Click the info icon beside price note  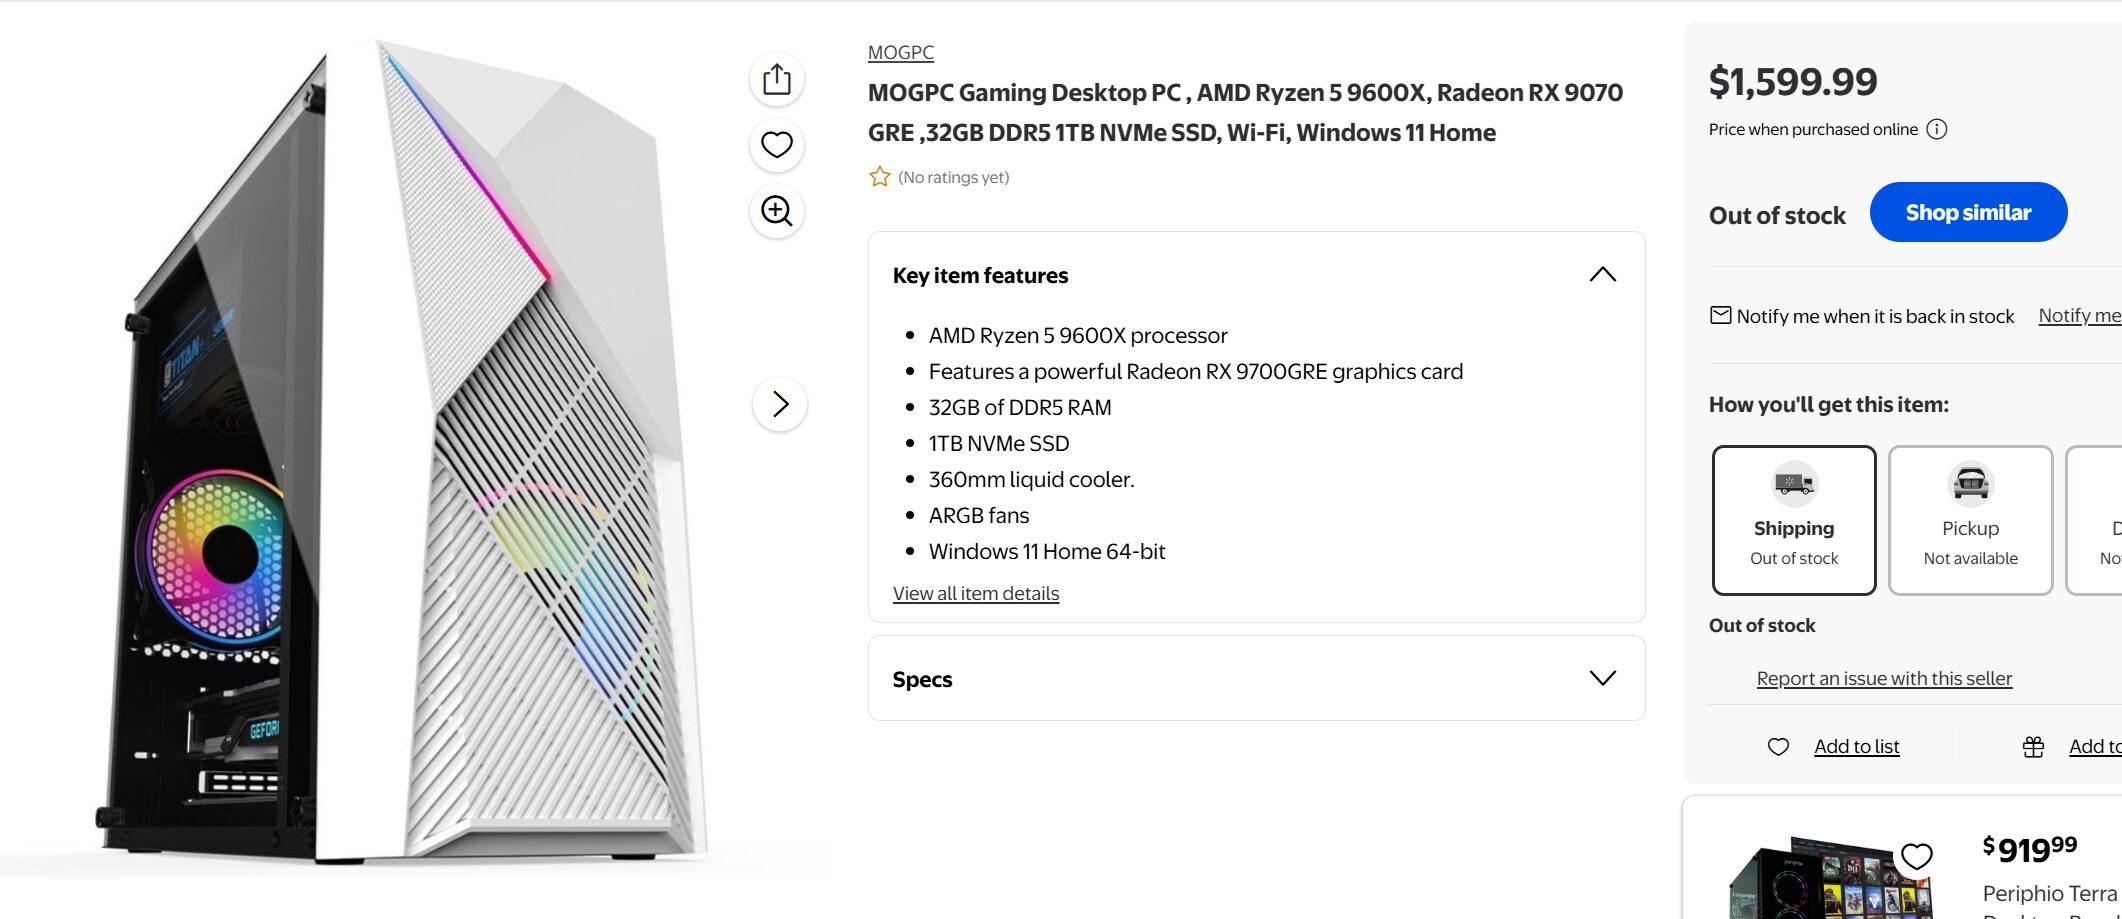[x=1937, y=129]
